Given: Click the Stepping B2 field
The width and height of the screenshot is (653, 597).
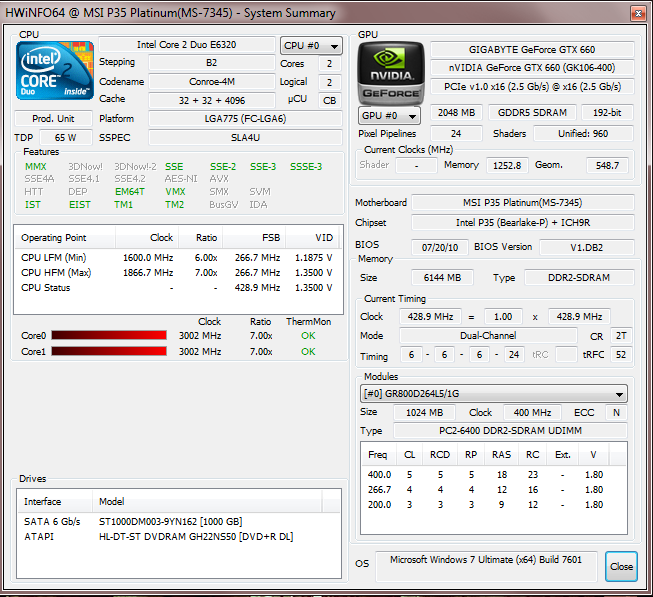Looking at the screenshot, I should (212, 63).
